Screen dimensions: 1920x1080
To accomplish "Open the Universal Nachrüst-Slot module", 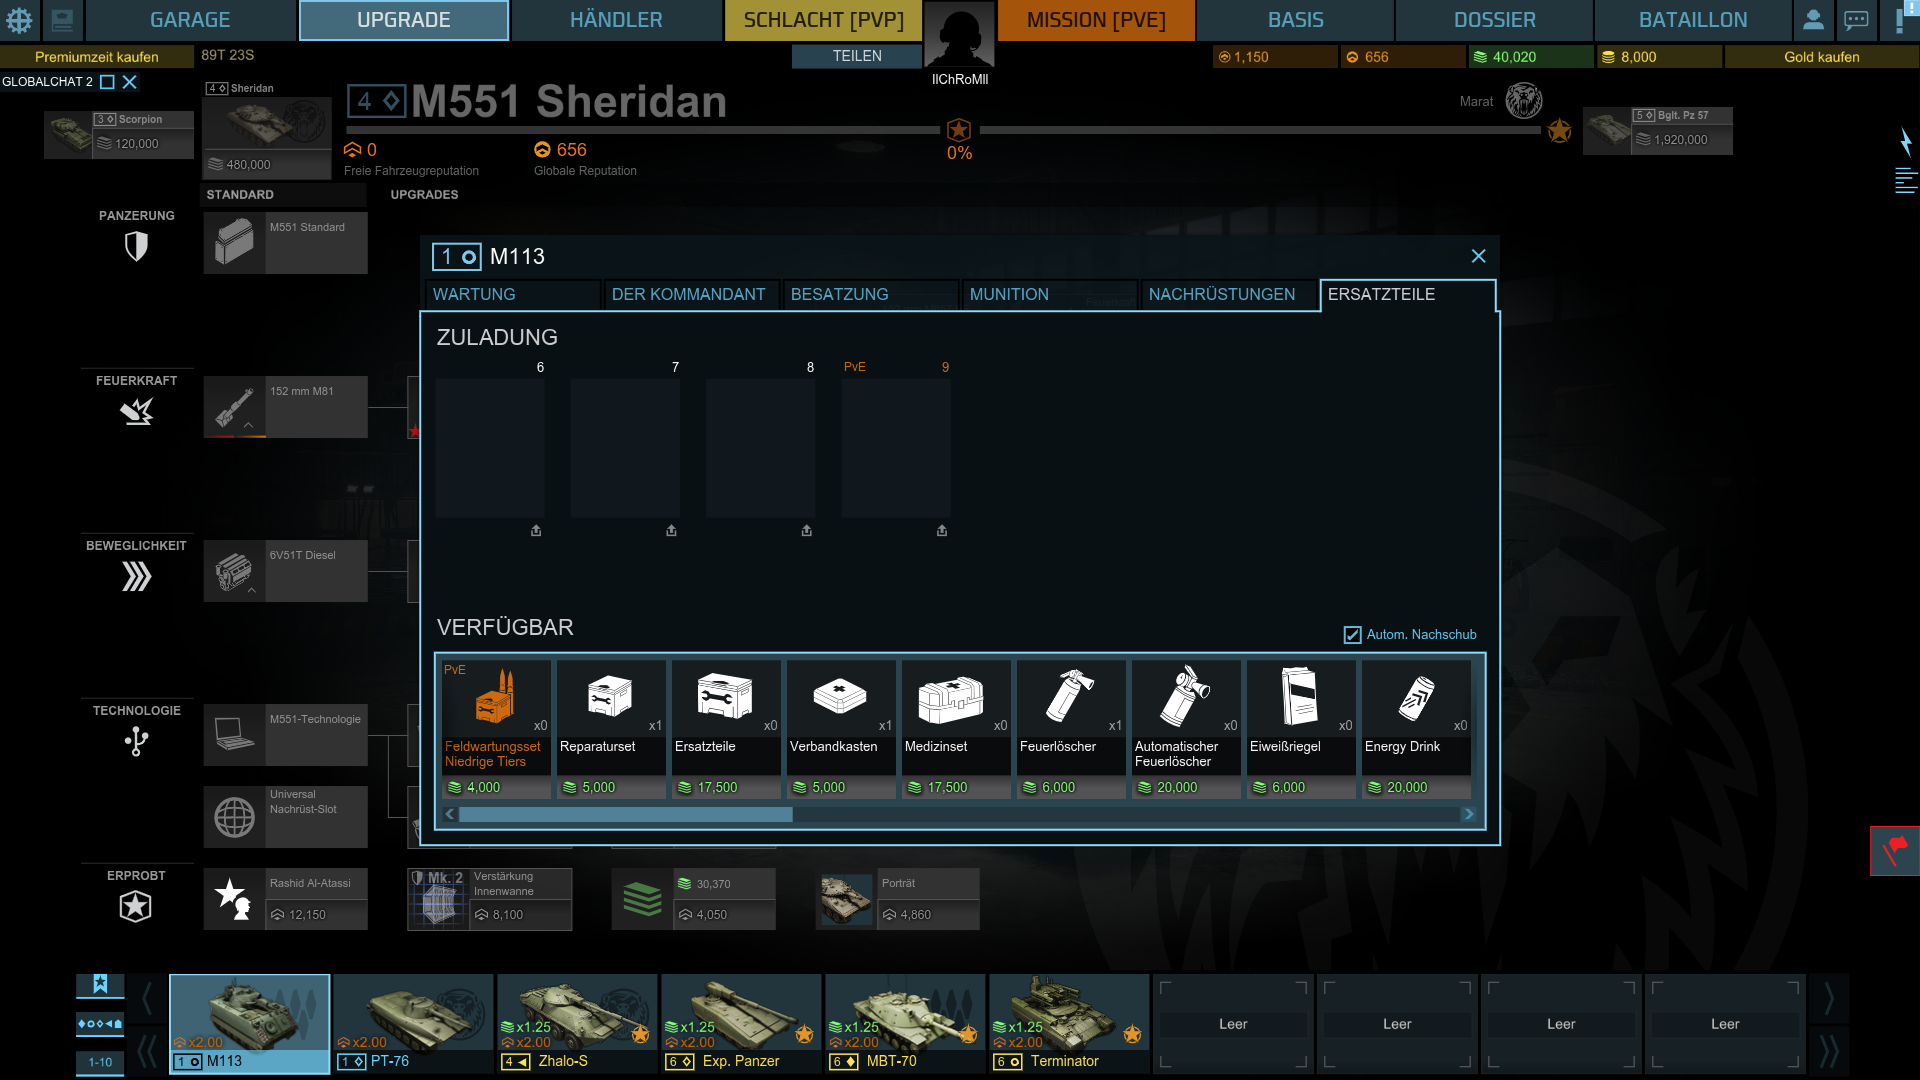I will tap(286, 817).
